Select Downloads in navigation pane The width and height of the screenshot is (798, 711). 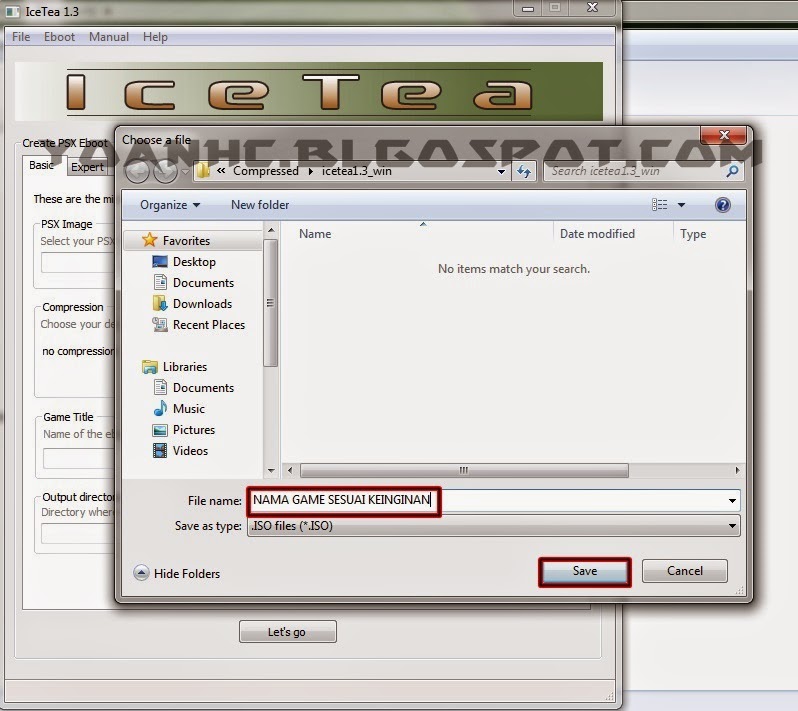[202, 304]
